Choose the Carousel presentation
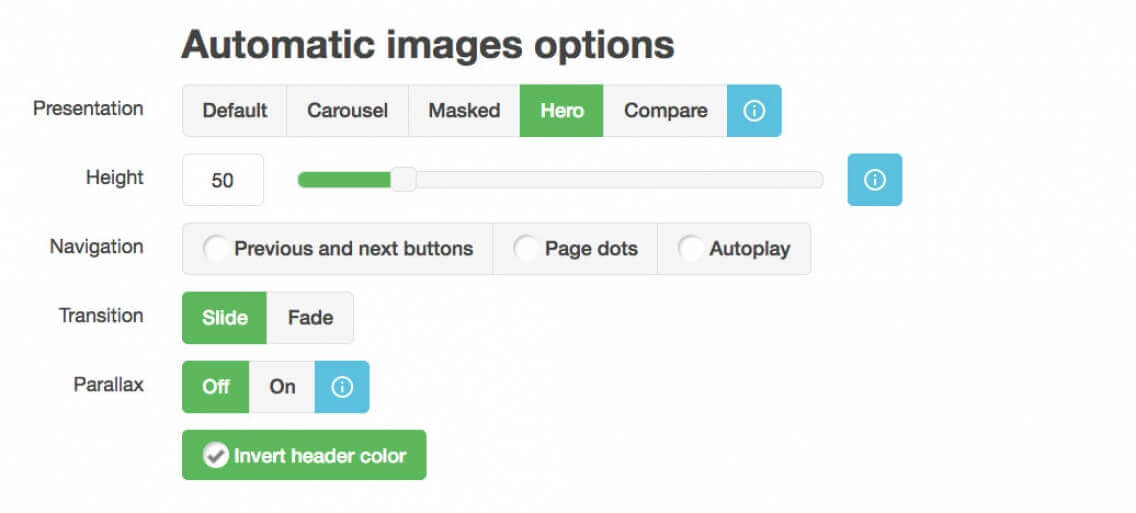 [347, 111]
